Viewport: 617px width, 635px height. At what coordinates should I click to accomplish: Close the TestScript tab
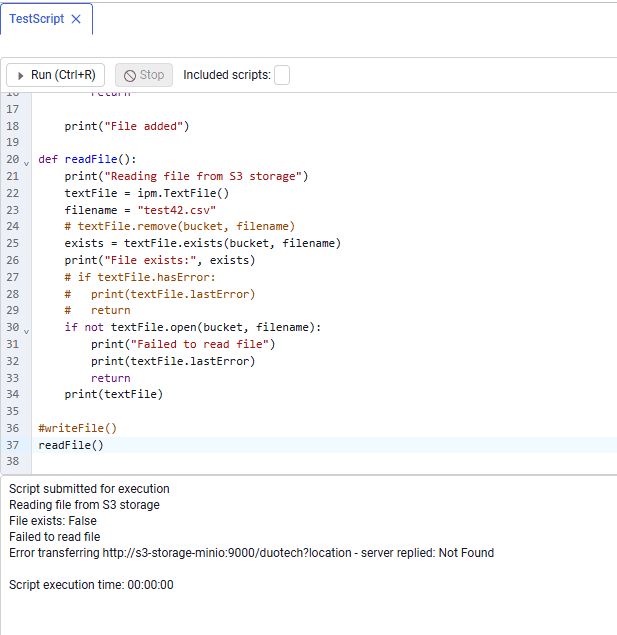[76, 19]
